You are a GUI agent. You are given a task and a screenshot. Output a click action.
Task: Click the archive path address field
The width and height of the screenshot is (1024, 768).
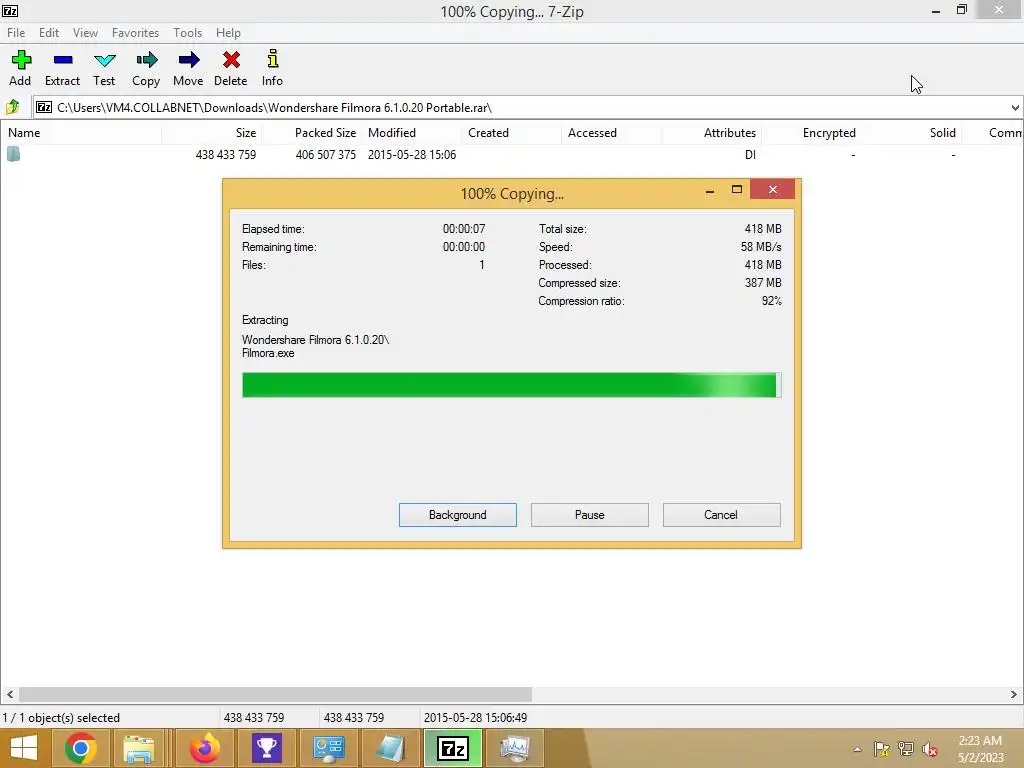click(x=520, y=107)
